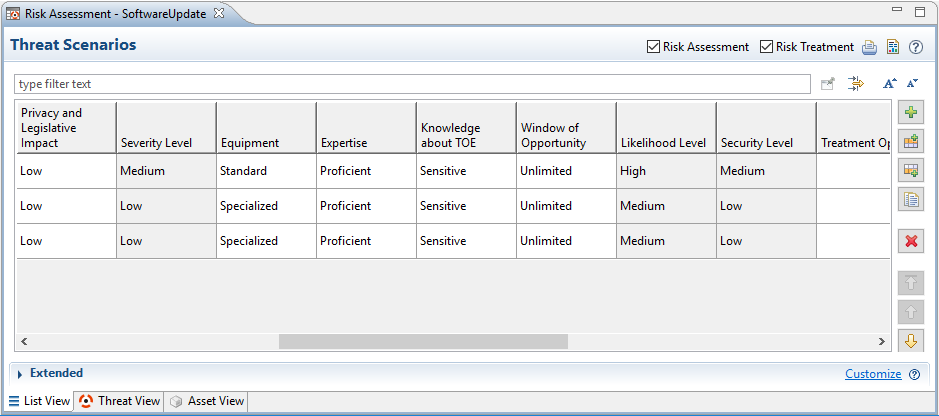The width and height of the screenshot is (939, 416).
Task: Increase font size with larger A icon
Action: (890, 84)
